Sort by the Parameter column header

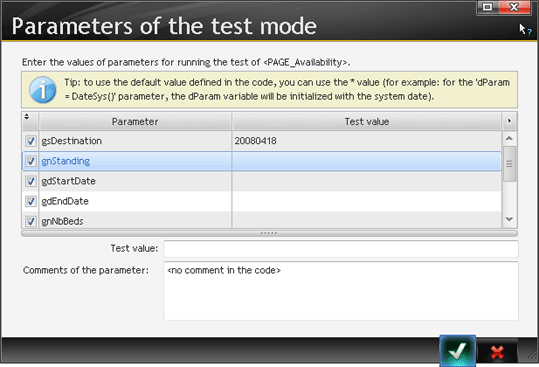pos(135,122)
